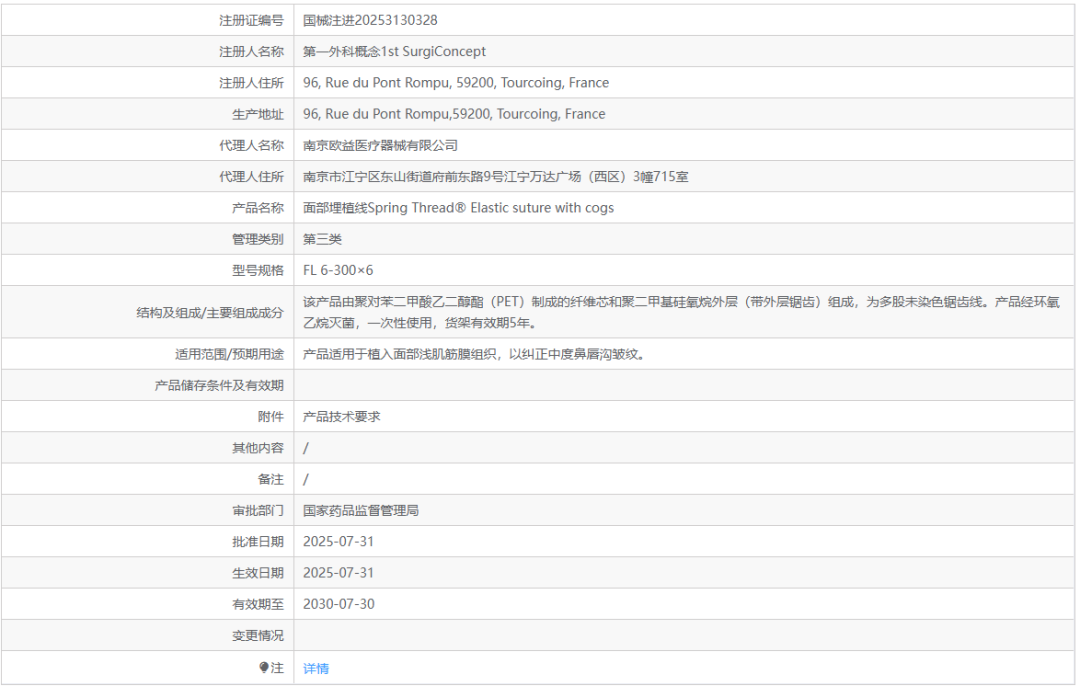This screenshot has height=686, width=1080.
Task: Select approval date value in 批准日期 row
Action: coord(338,541)
